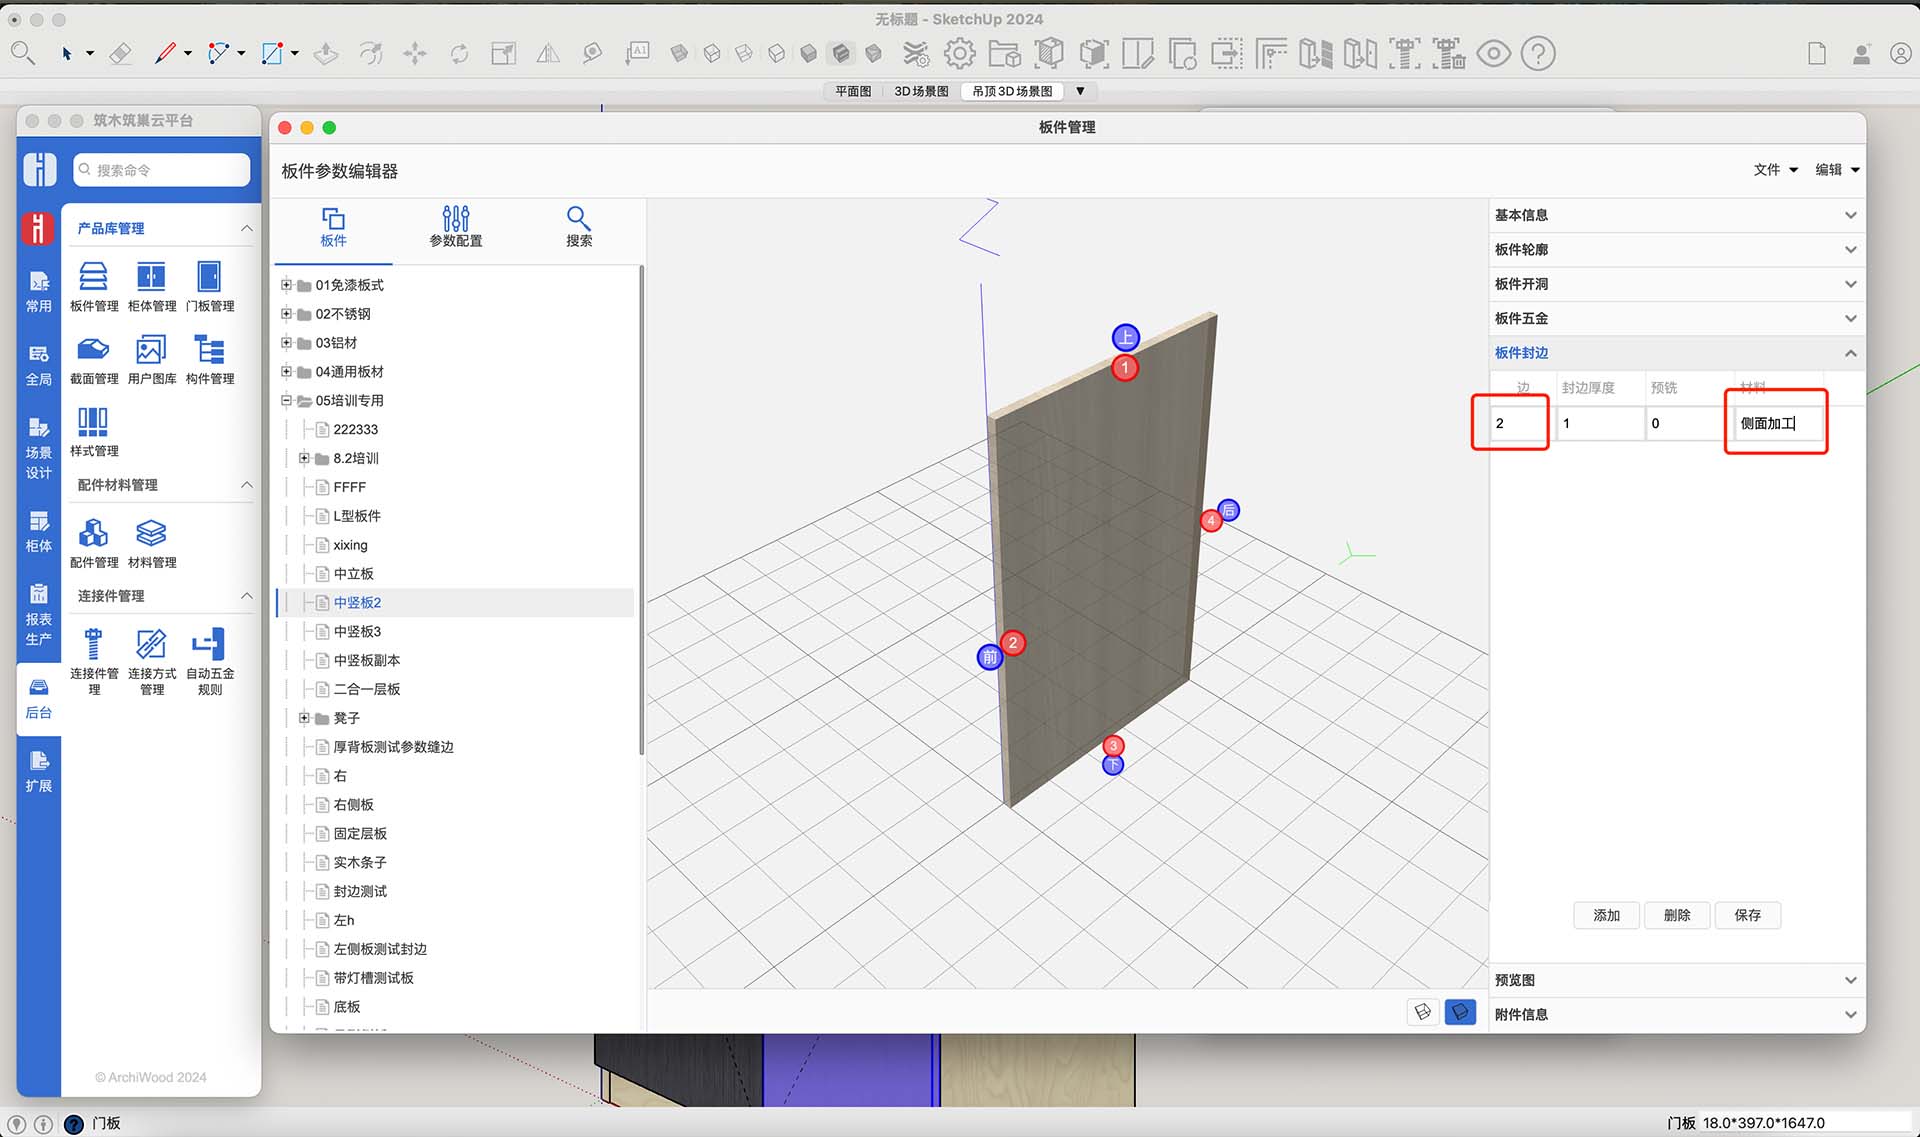Collapse the 05培训专用 folder

[287, 400]
